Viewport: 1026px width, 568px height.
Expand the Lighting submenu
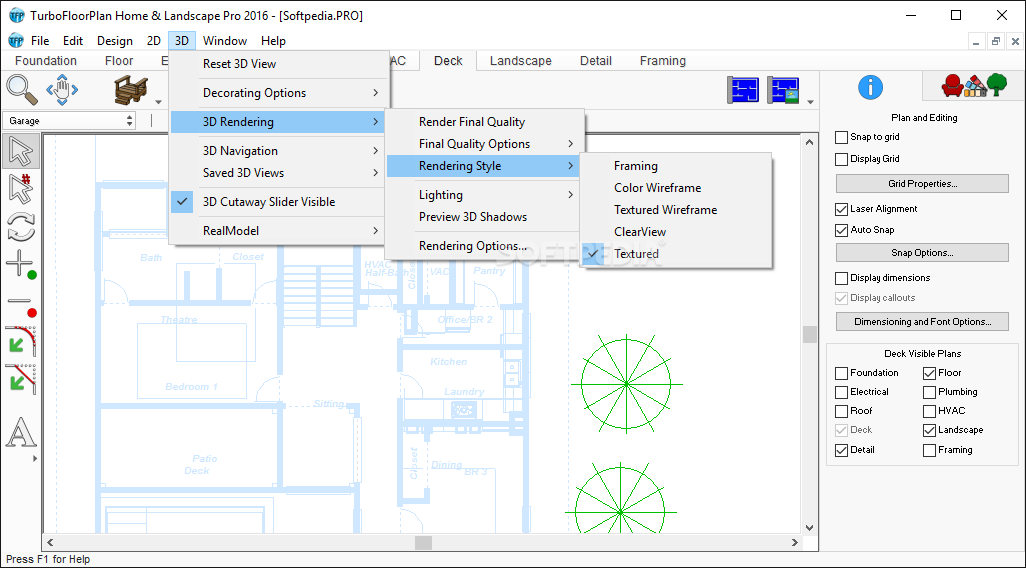point(484,195)
